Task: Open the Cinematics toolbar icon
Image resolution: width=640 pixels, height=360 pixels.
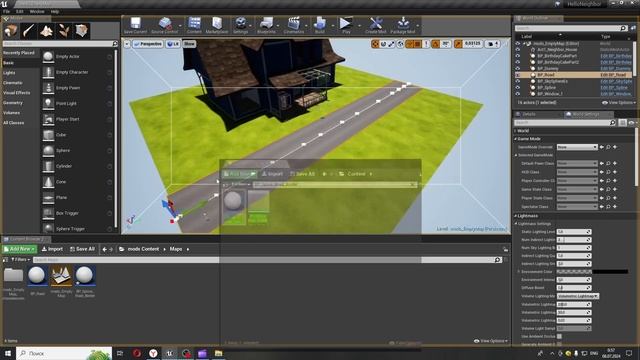Action: [294, 23]
